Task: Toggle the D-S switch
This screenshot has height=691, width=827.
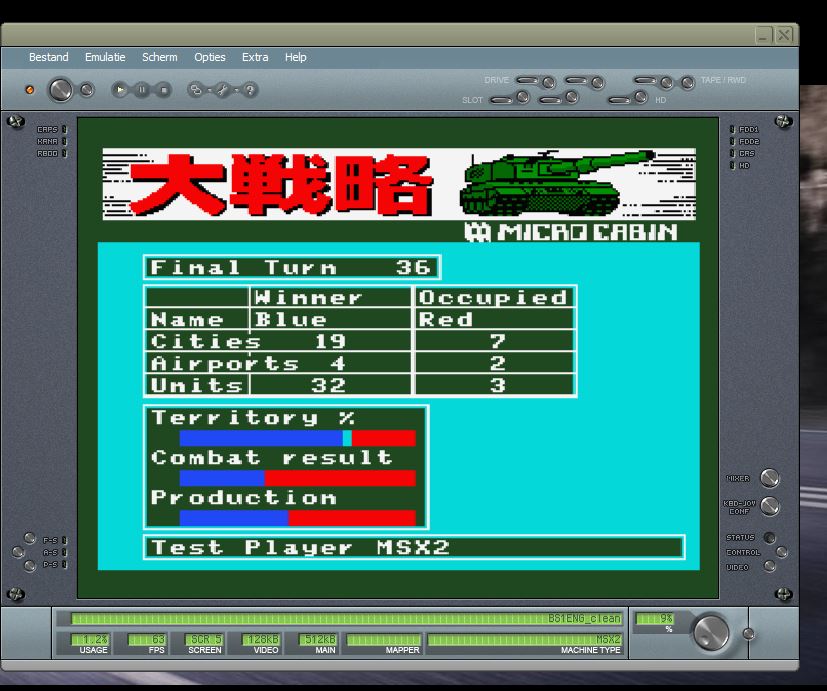Action: pos(30,565)
